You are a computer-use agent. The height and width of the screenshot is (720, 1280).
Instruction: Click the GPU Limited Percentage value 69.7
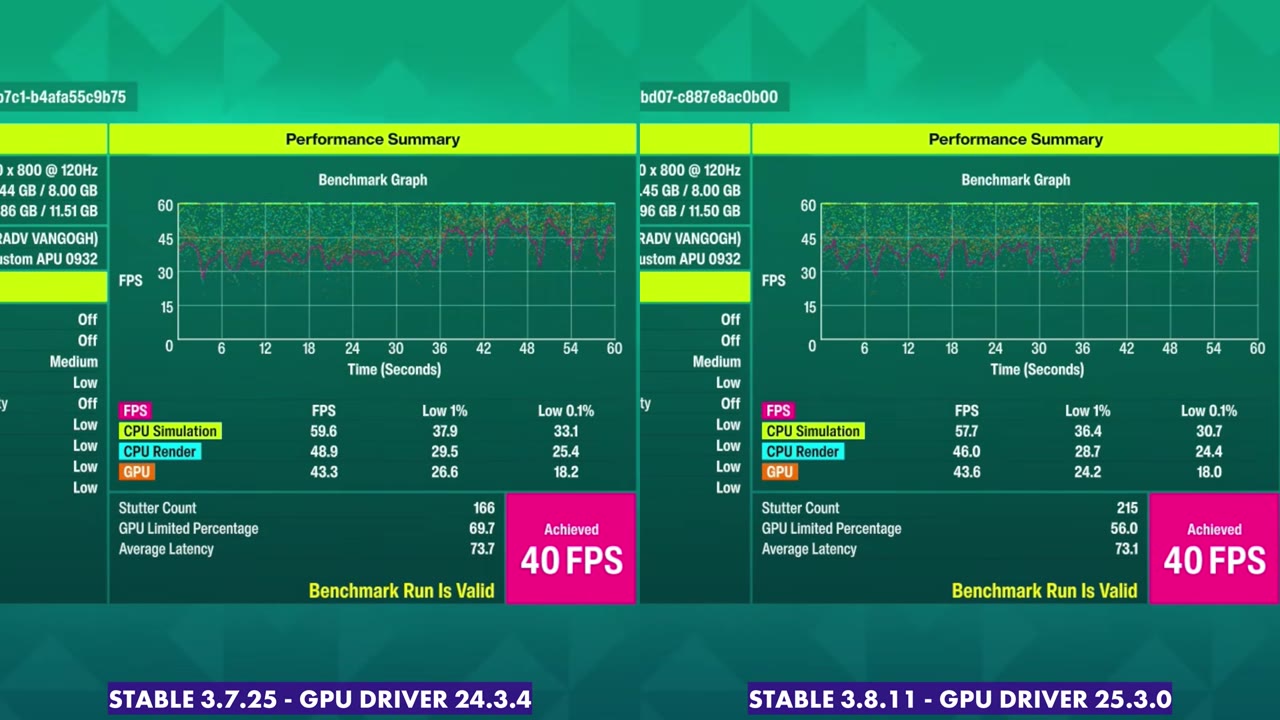[x=482, y=528]
